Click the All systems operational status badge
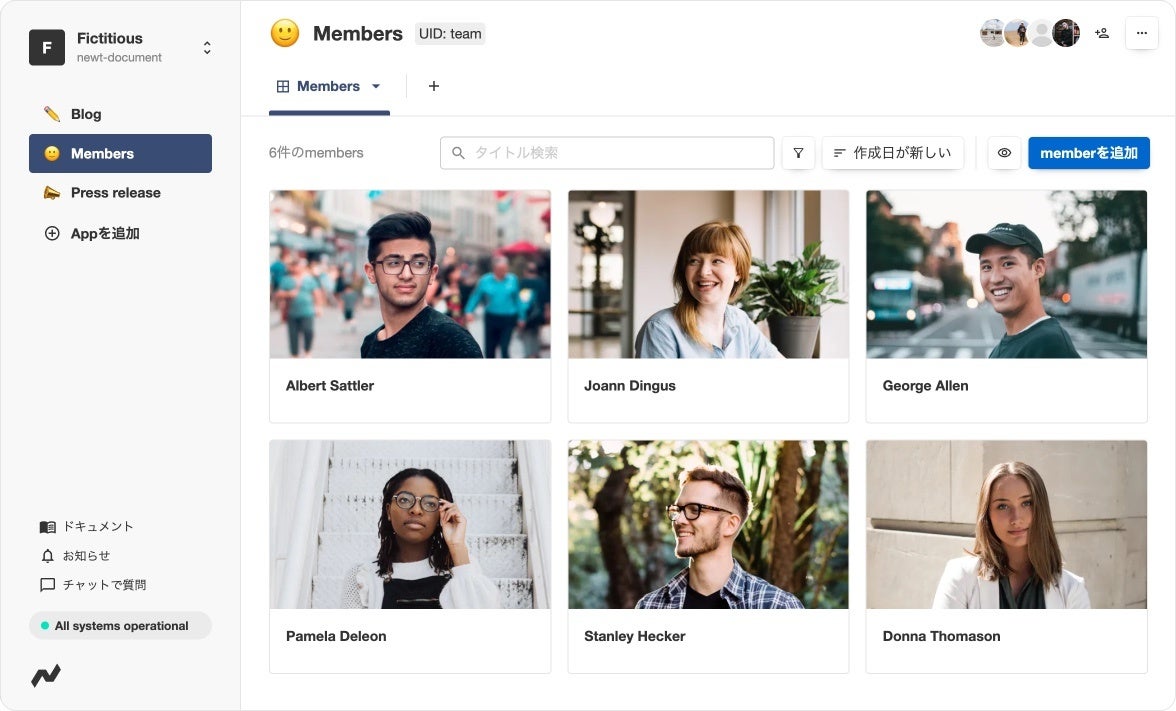The image size is (1176, 711). click(120, 626)
